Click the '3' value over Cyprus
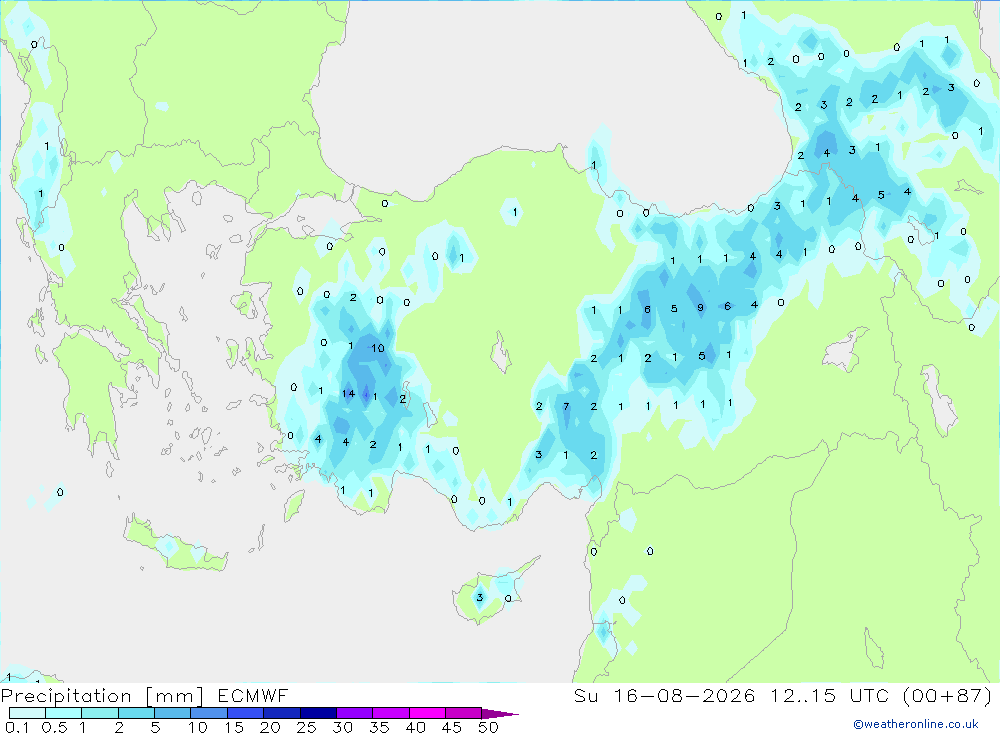The image size is (1000, 733). (x=480, y=598)
